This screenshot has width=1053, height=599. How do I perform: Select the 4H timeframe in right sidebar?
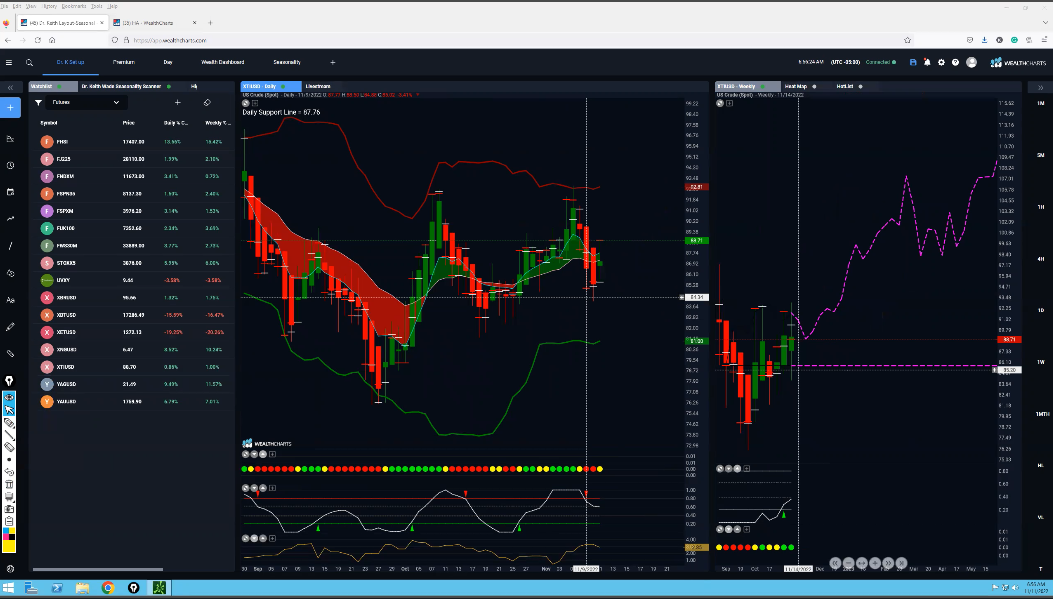(x=1040, y=259)
